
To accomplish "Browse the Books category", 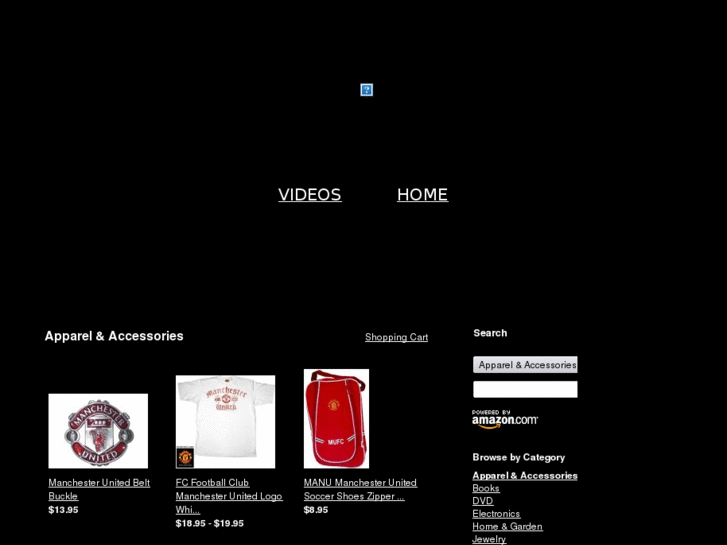I will [486, 488].
